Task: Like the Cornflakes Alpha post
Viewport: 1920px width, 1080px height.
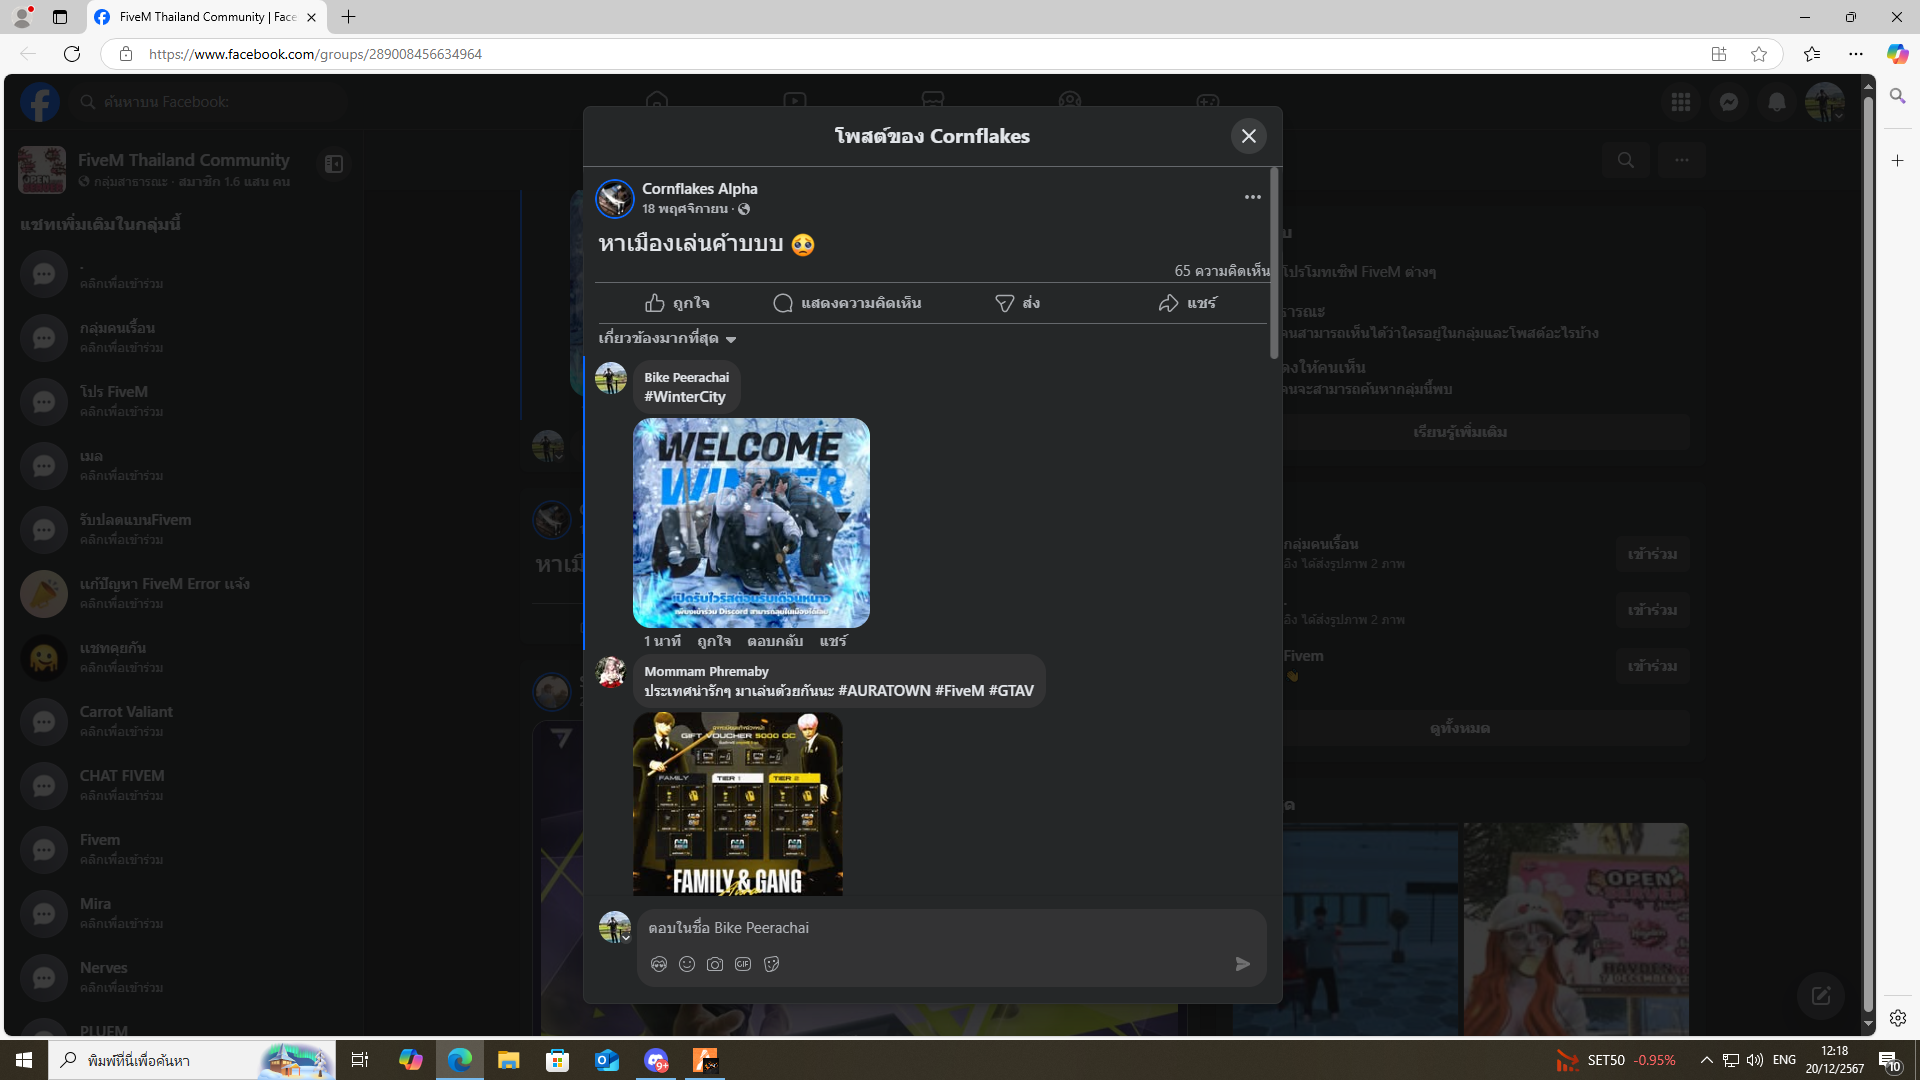Action: coord(677,303)
